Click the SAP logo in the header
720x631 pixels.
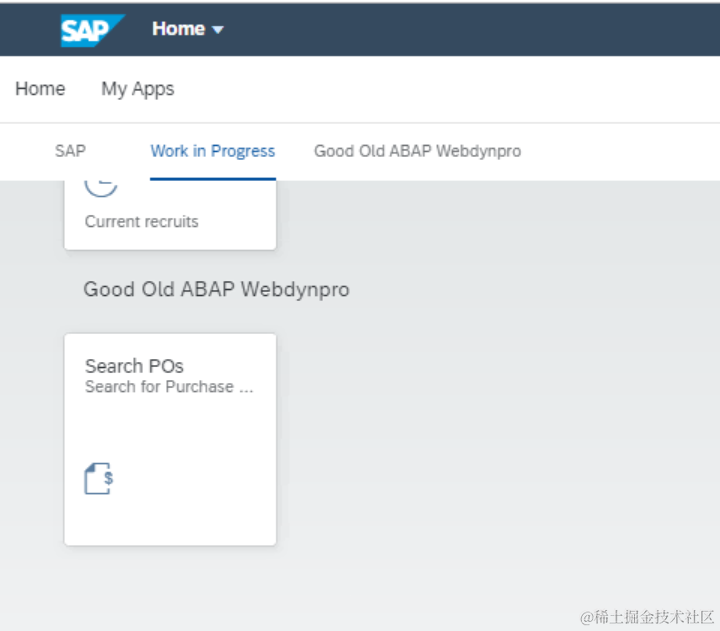tap(92, 30)
